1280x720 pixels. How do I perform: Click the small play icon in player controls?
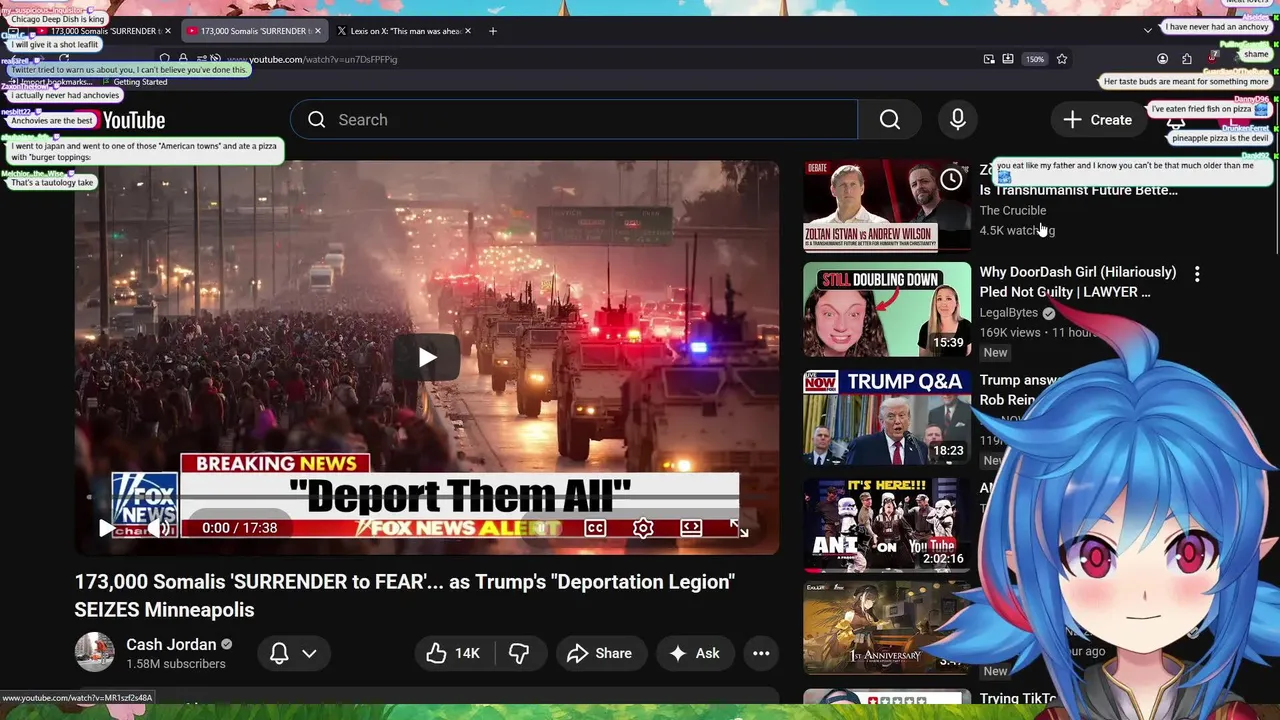106,528
